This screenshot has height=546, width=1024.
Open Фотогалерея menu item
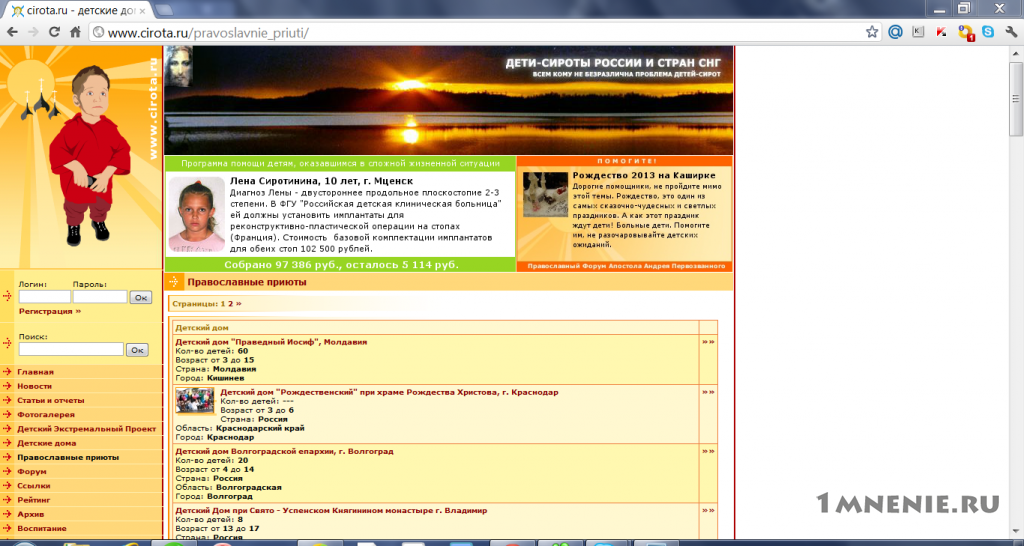tap(46, 415)
